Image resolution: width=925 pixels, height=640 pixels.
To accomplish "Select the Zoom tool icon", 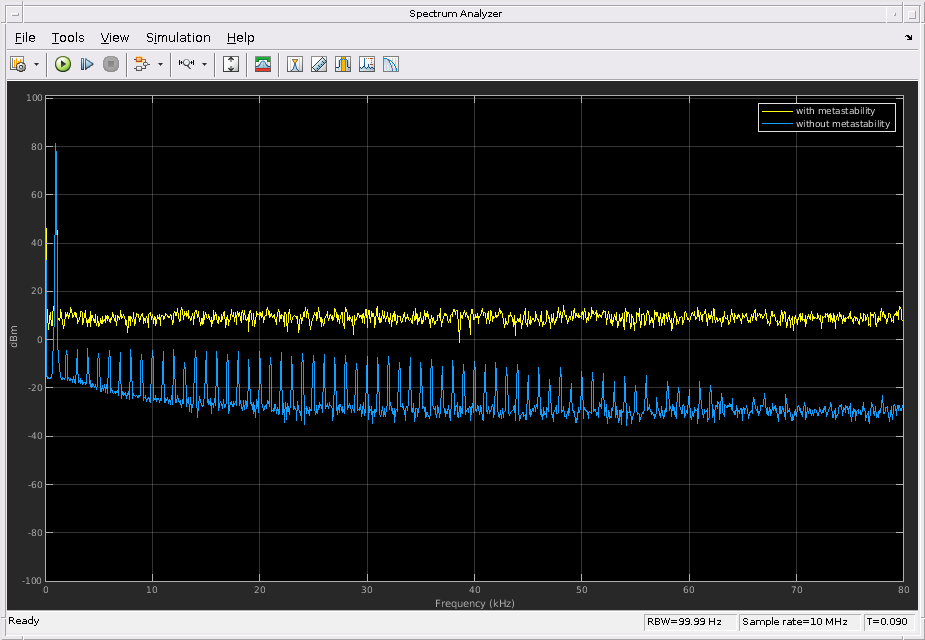I will point(186,64).
